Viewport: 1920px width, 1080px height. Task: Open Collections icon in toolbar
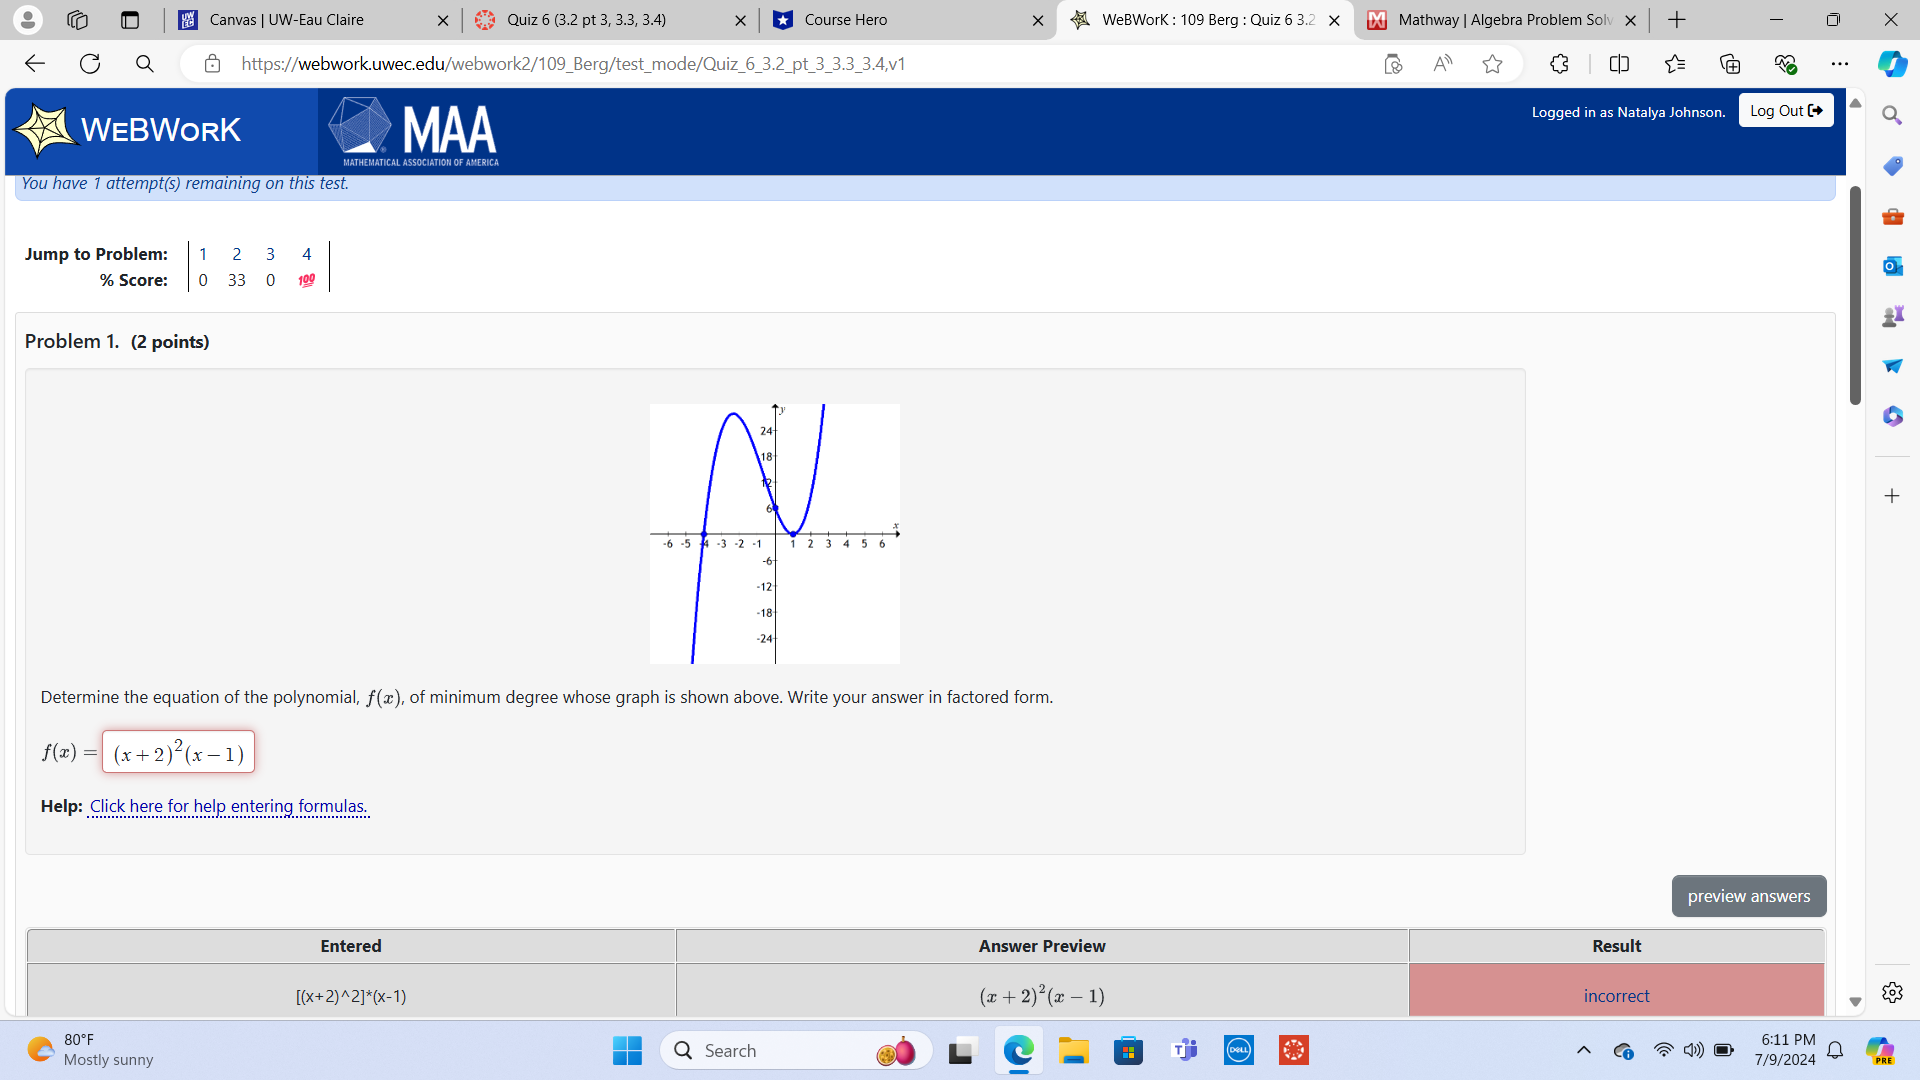1730,64
